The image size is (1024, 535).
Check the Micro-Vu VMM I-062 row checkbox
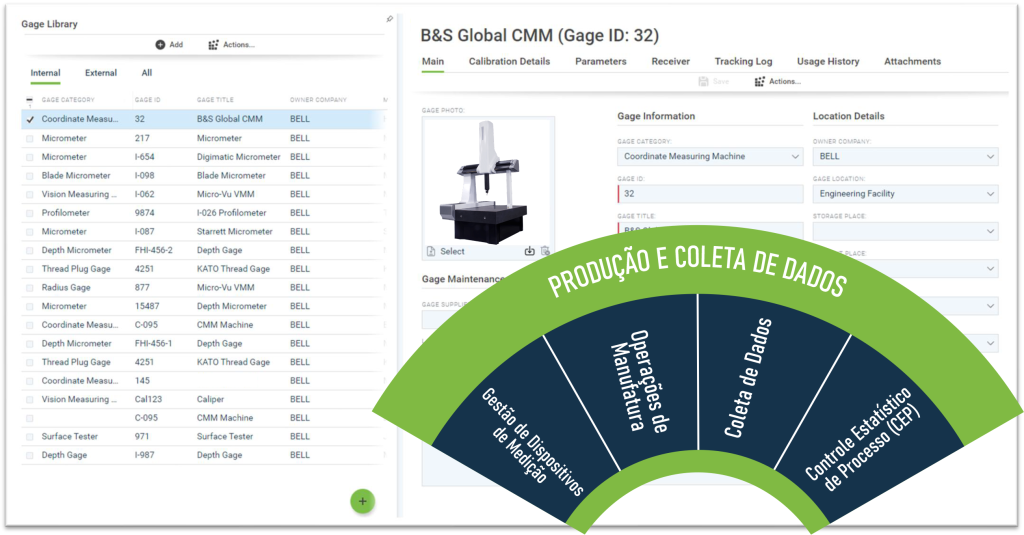point(30,195)
